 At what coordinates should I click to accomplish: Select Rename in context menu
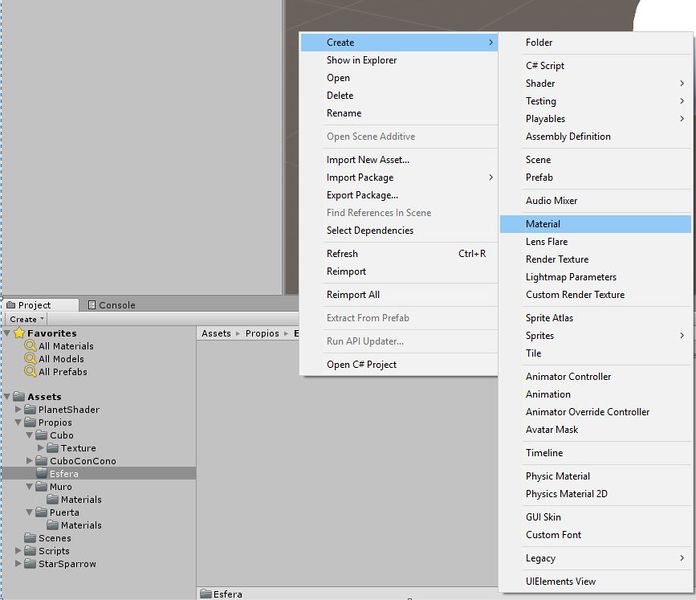[399, 113]
